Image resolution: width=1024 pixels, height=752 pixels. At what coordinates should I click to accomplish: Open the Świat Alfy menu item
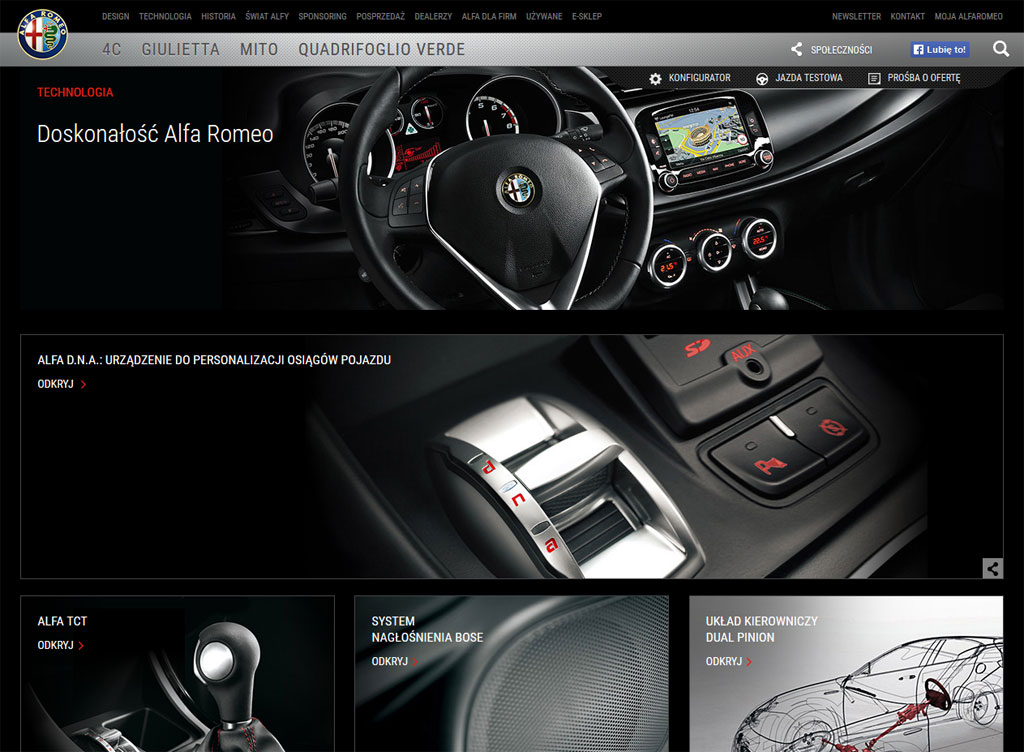(x=267, y=16)
